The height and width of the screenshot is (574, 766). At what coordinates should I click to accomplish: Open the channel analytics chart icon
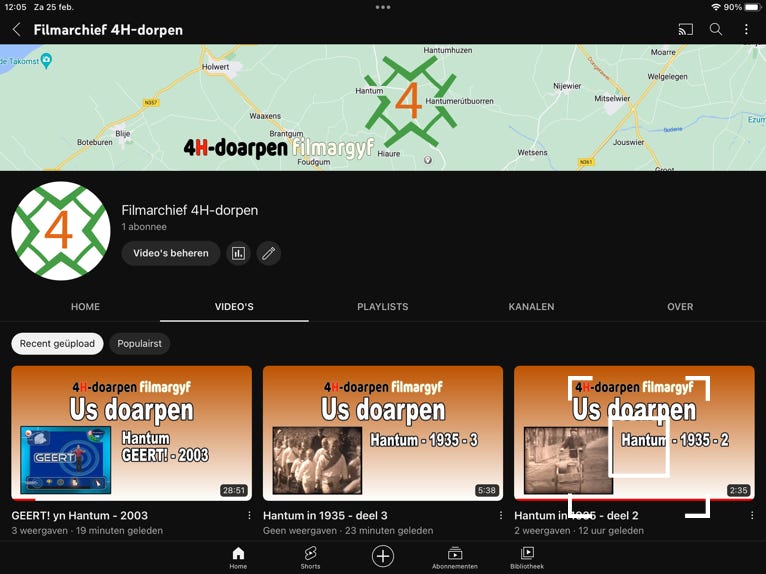click(x=238, y=253)
